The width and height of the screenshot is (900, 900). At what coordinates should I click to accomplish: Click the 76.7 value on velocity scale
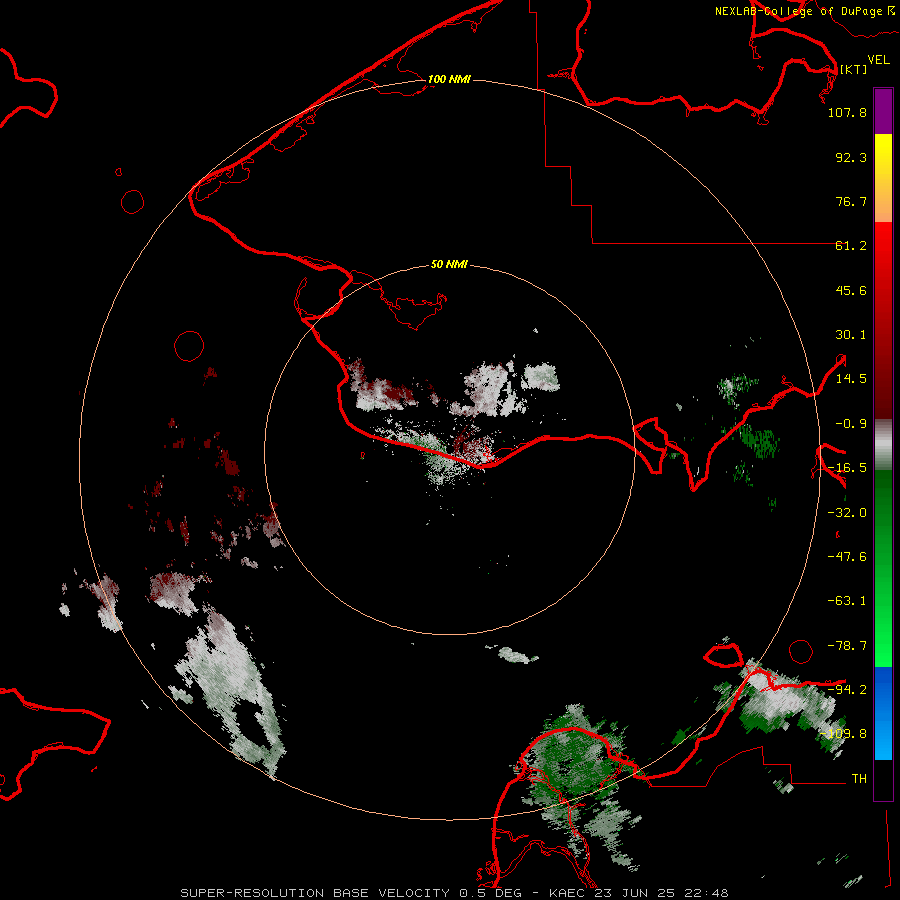click(x=851, y=201)
